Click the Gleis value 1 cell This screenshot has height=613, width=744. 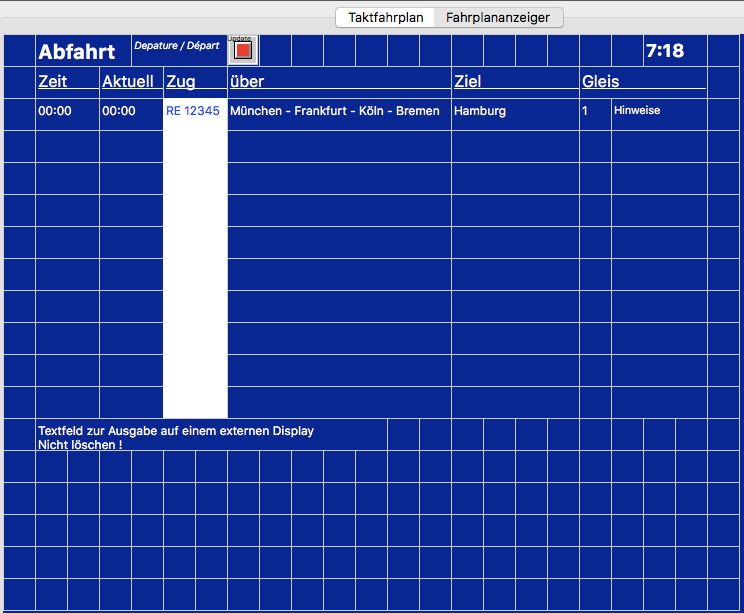[586, 111]
